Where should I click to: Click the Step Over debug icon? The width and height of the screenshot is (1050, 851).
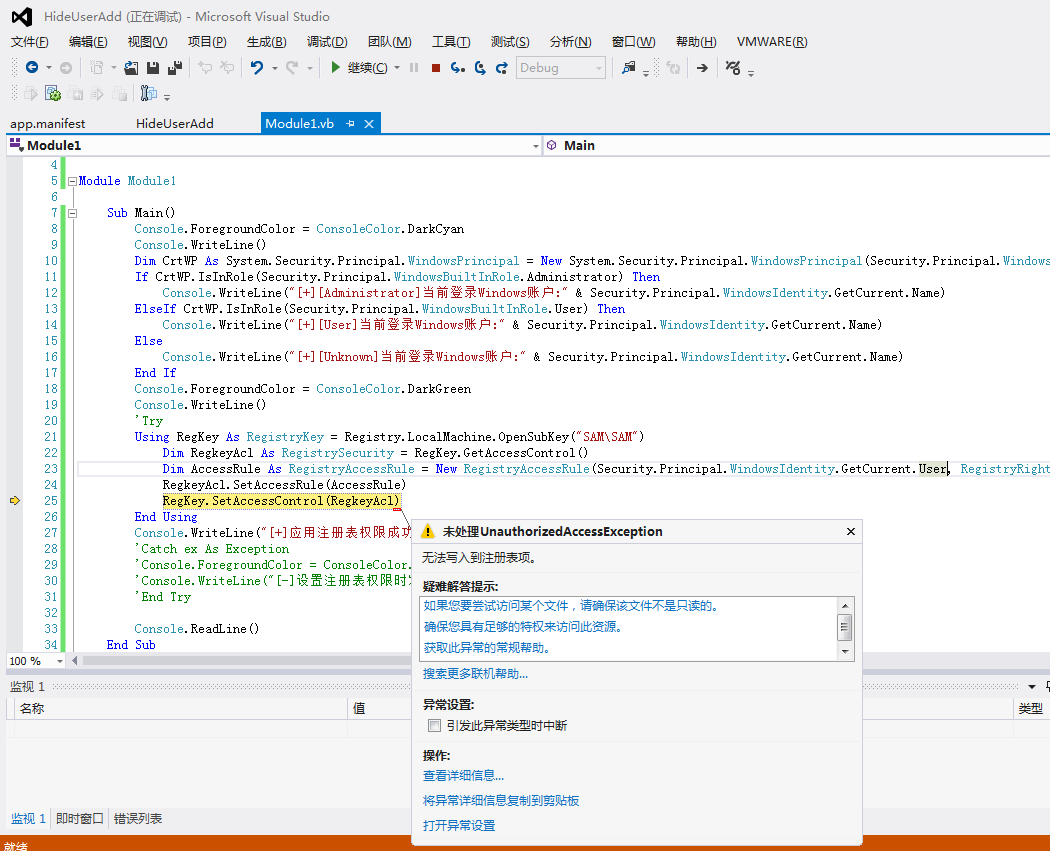(480, 68)
